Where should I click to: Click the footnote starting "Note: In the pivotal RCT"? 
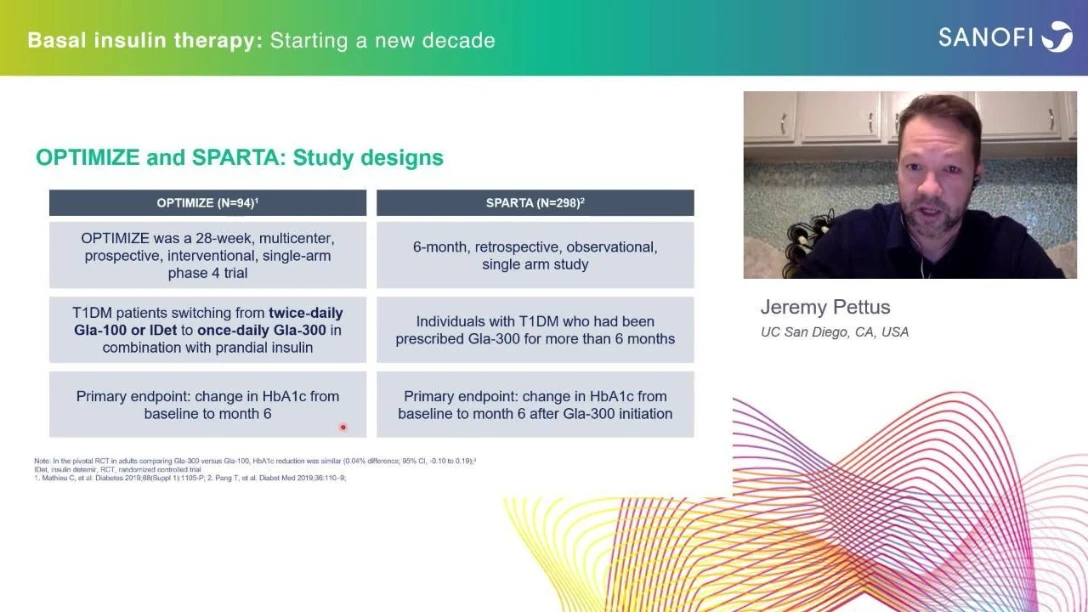[255, 461]
